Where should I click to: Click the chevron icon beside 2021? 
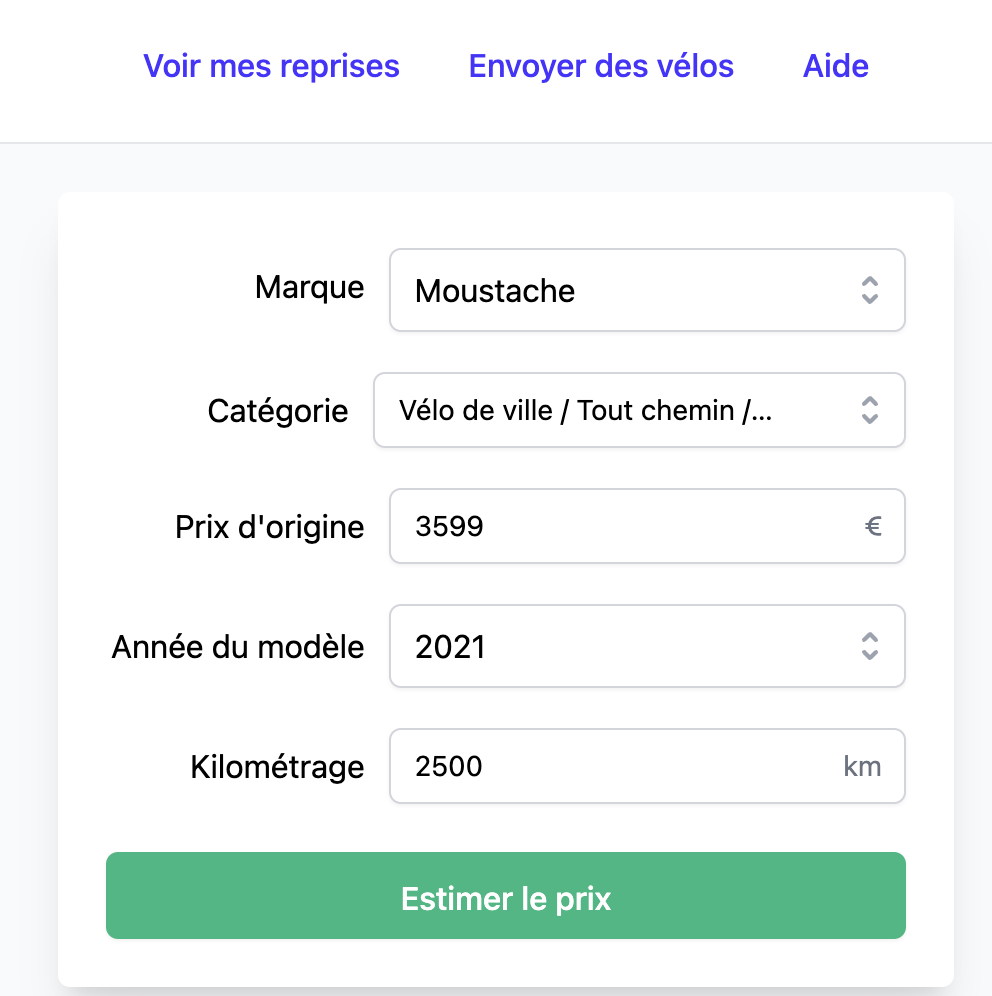(869, 646)
